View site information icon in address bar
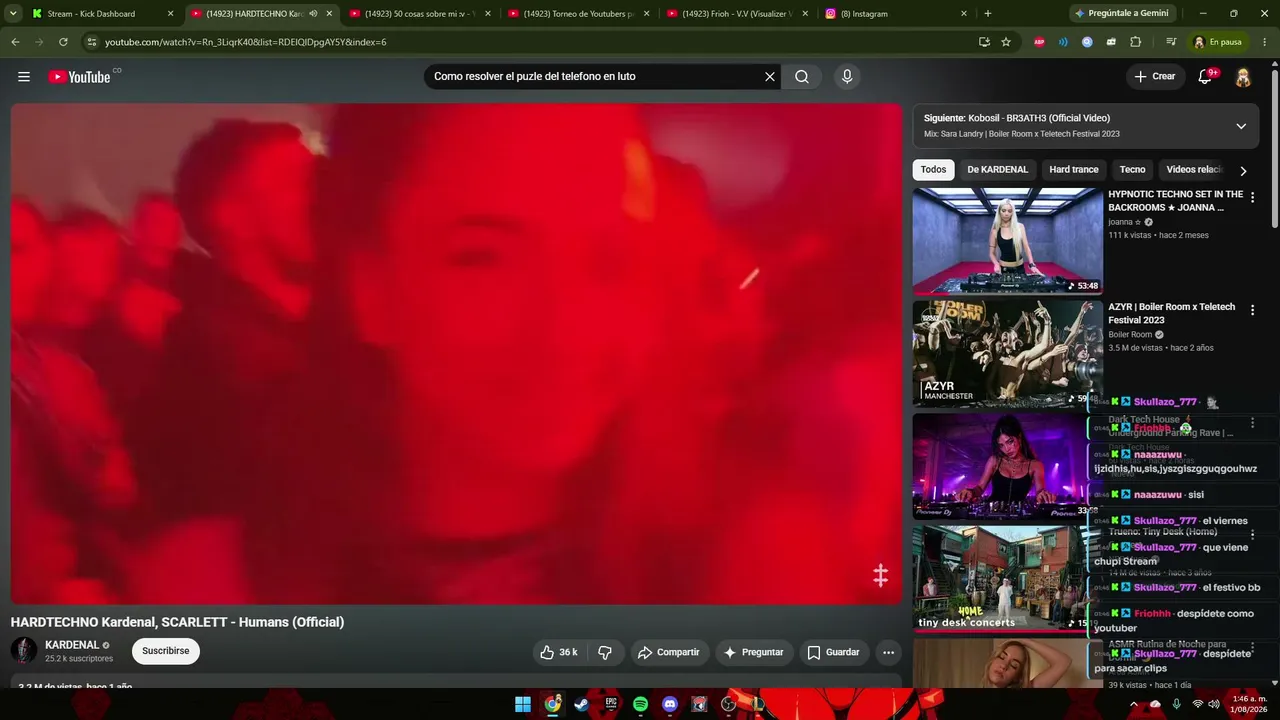Viewport: 1280px width, 720px height. (91, 42)
